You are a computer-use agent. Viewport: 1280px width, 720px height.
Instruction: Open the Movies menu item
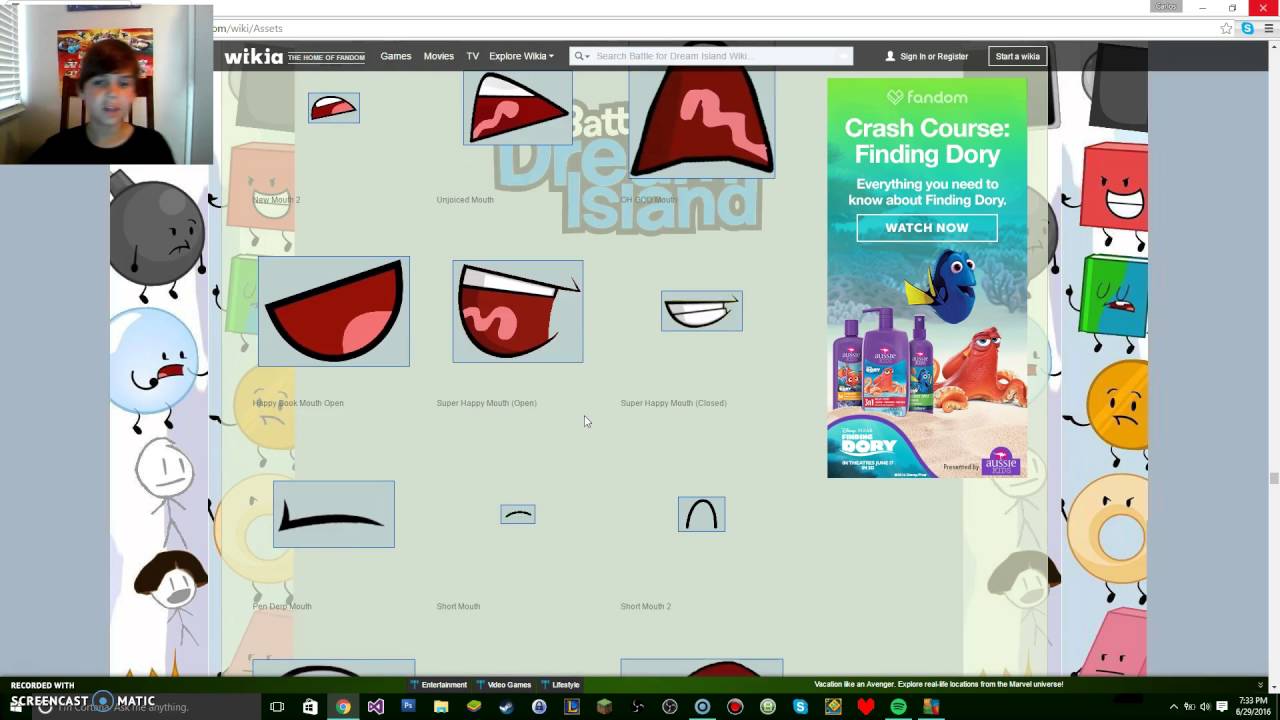[x=438, y=56]
